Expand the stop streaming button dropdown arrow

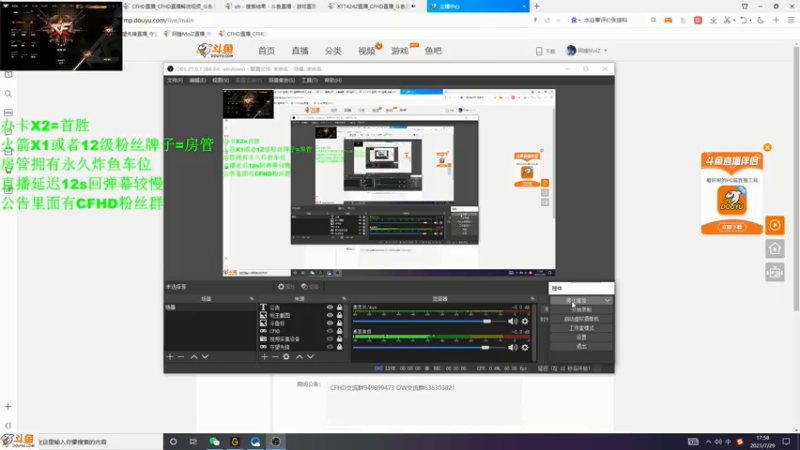coord(607,301)
